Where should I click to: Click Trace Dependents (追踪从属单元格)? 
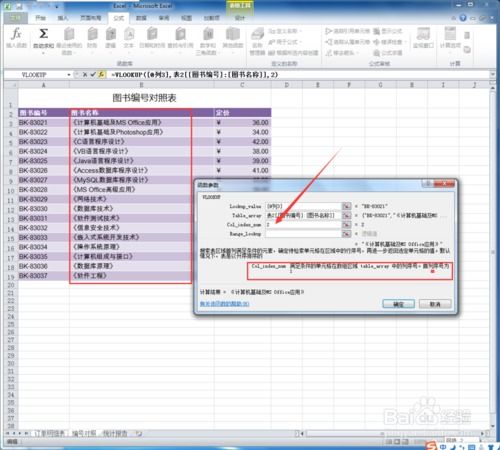coord(347,42)
